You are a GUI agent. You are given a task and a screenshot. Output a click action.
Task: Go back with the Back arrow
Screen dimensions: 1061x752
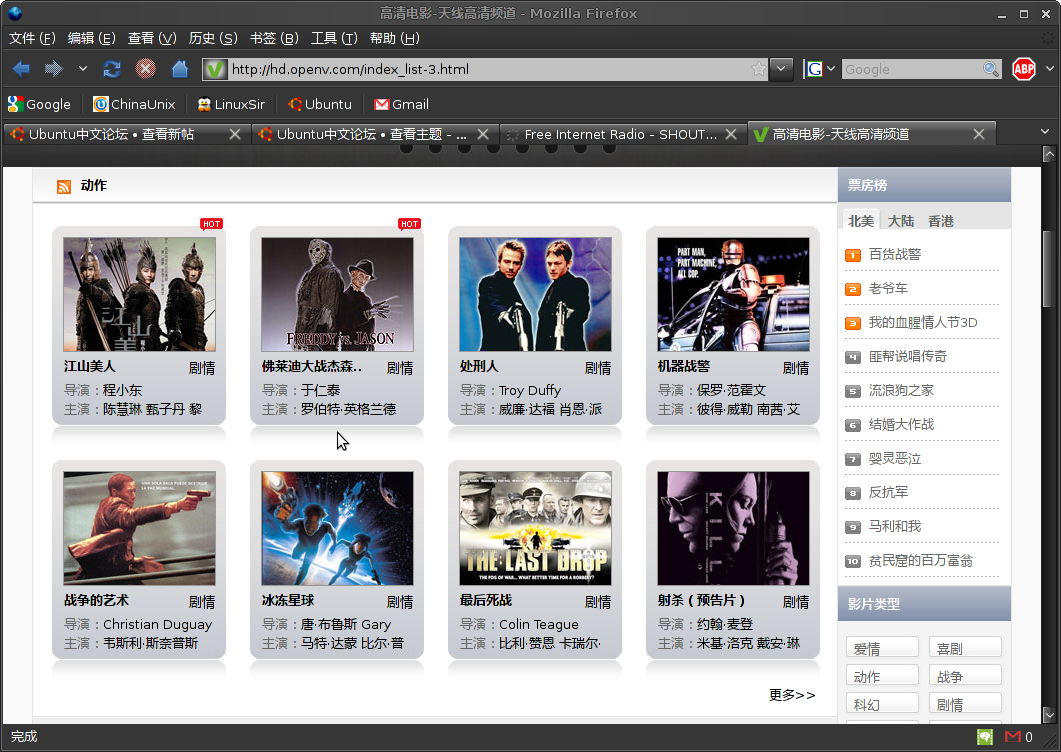pos(21,68)
